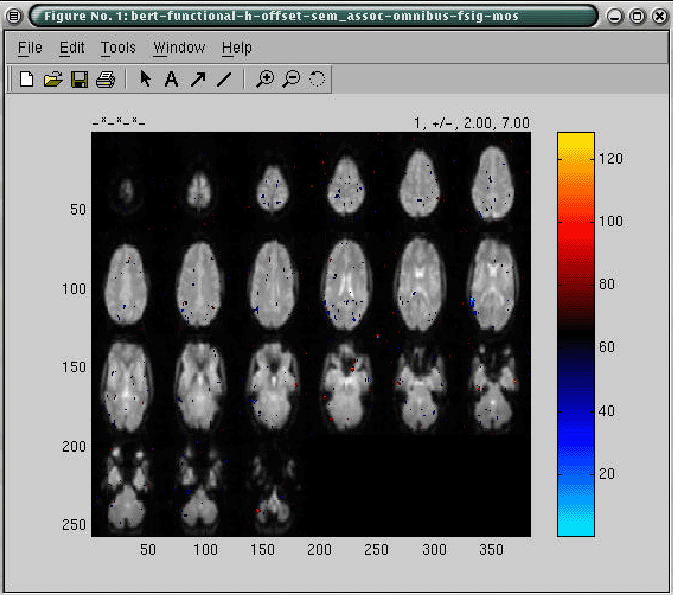673x595 pixels.
Task: Open the Edit menu
Action: [72, 48]
